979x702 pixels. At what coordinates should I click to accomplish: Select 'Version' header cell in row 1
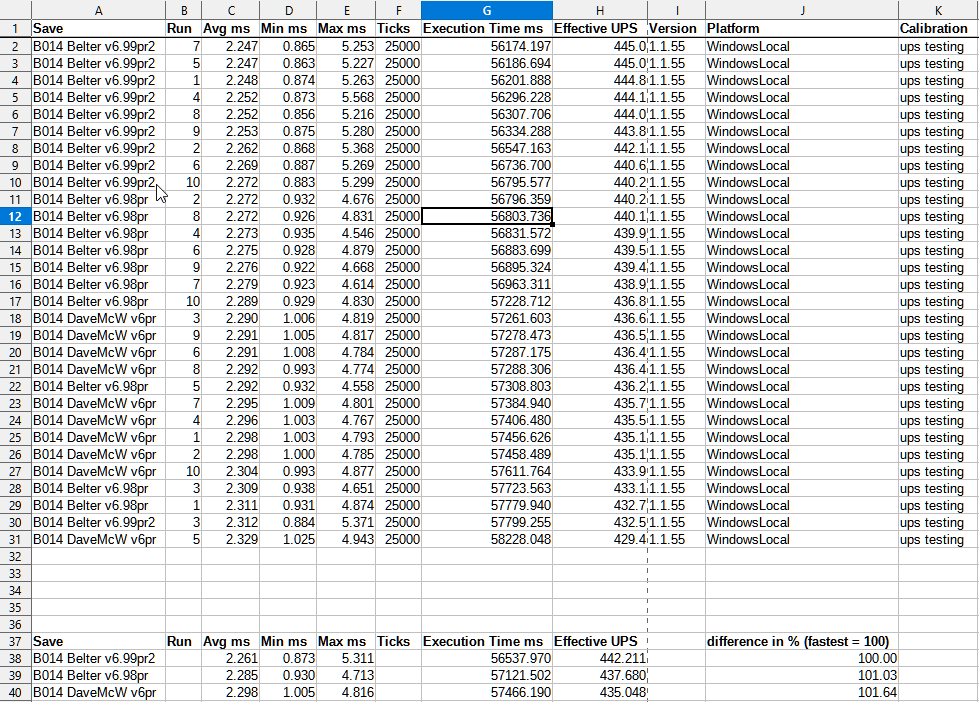coord(673,29)
